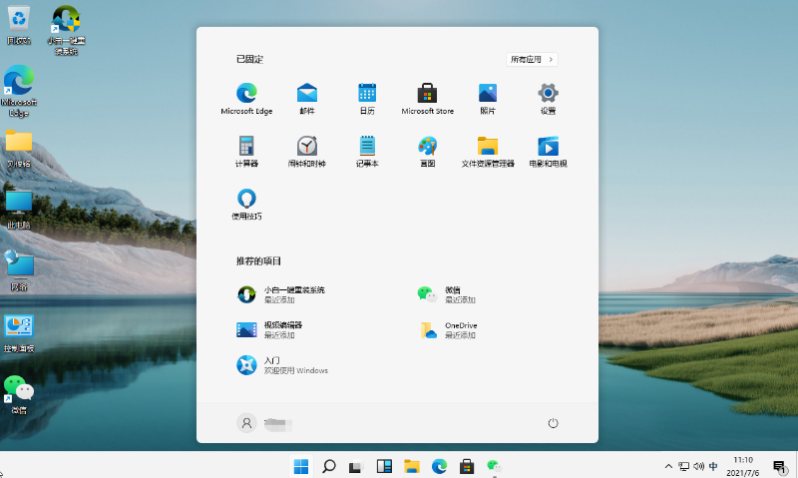Open File Explorer from the taskbar
The image size is (798, 478).
(411, 466)
